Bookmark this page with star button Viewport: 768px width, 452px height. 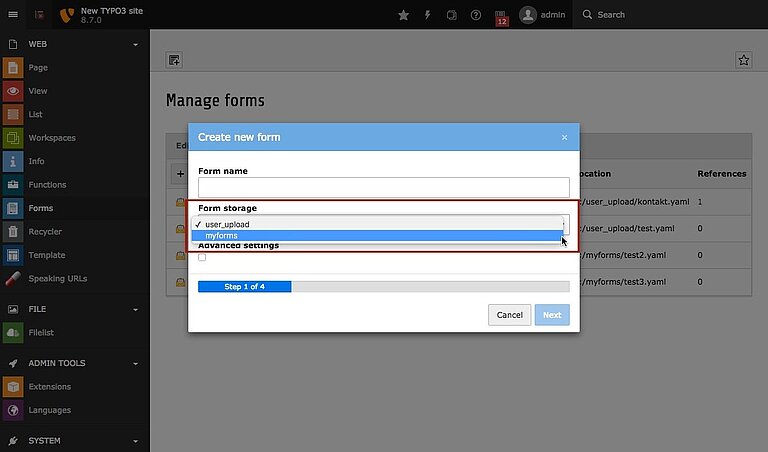coord(744,60)
